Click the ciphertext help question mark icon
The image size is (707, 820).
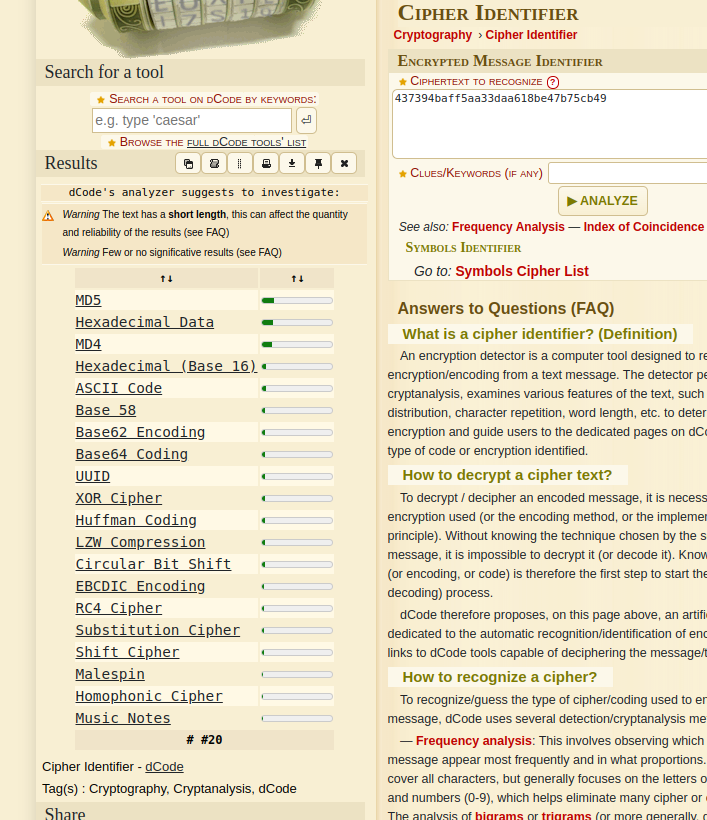(553, 82)
